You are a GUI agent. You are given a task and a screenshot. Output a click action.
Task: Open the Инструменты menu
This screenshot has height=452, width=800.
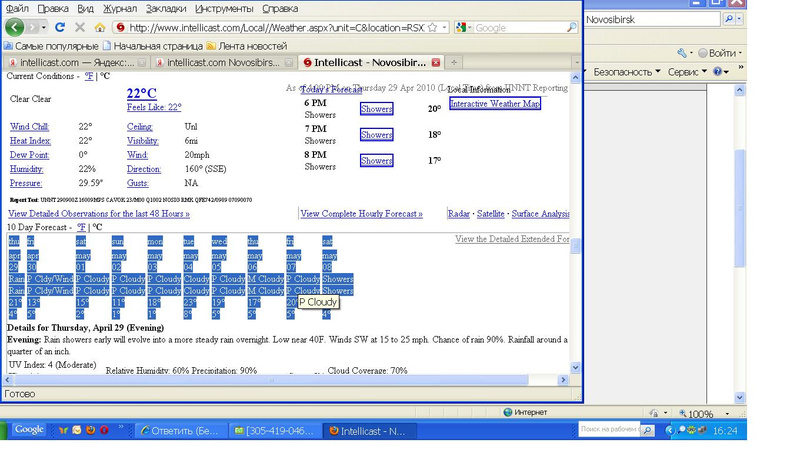pos(223,9)
